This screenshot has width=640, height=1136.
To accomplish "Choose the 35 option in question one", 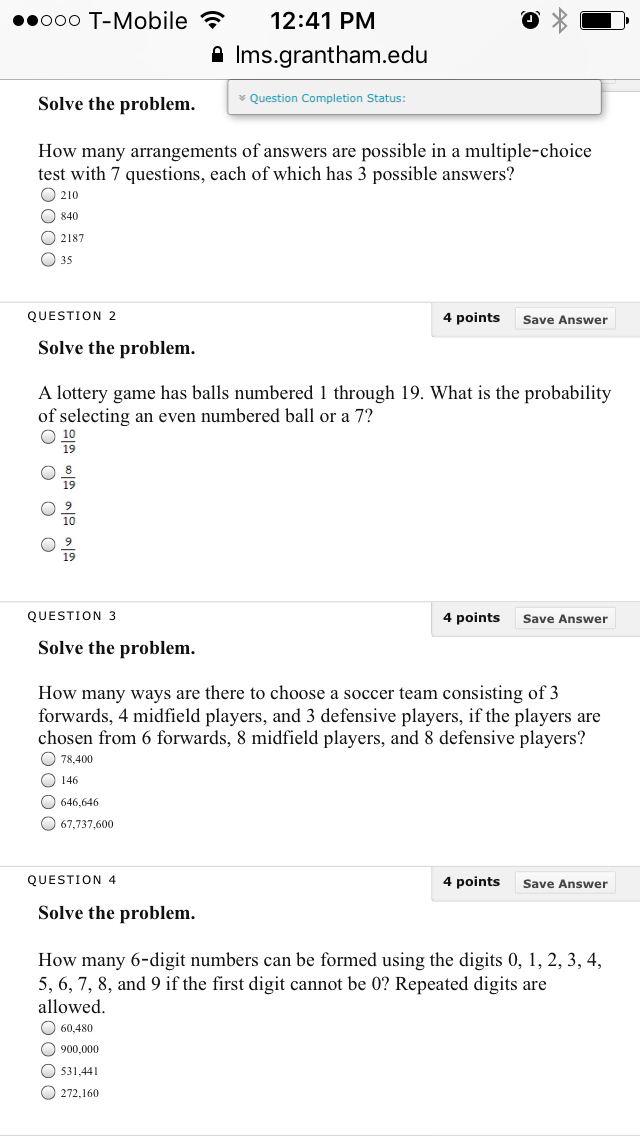I will click(x=48, y=259).
